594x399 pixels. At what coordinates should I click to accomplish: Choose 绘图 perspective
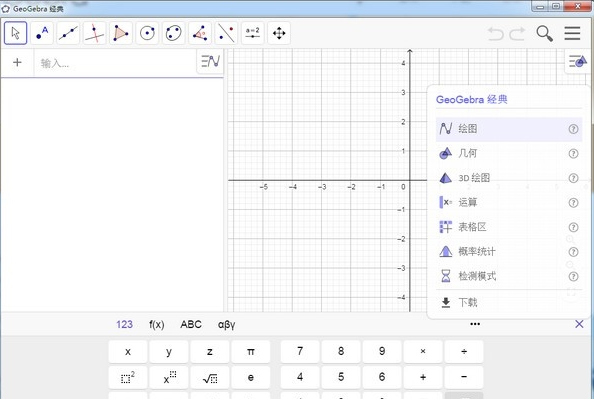click(x=509, y=129)
